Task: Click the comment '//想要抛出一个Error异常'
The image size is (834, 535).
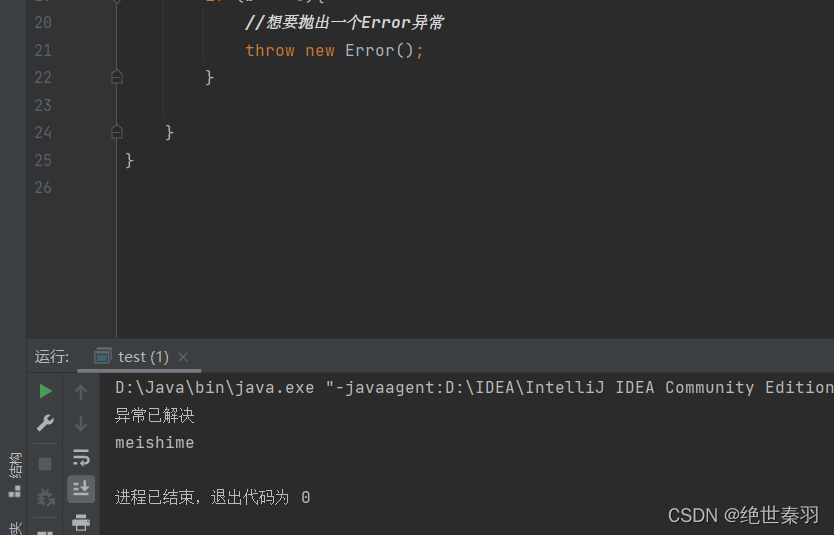Action: click(x=344, y=22)
